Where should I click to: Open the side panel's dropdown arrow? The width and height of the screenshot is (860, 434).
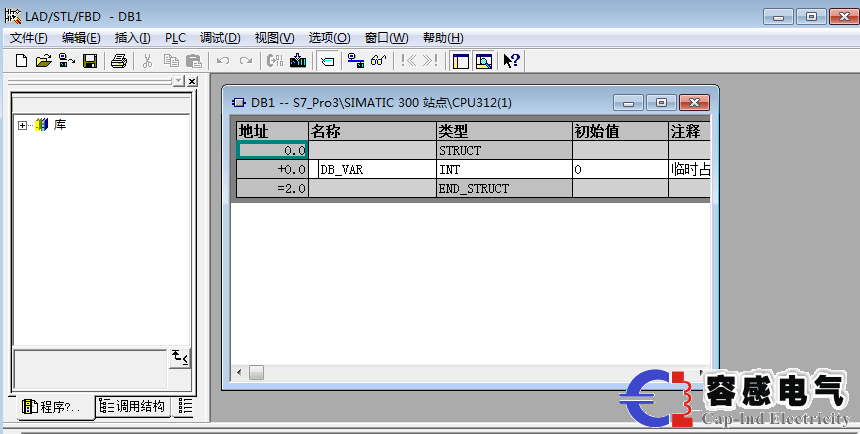coord(179,81)
